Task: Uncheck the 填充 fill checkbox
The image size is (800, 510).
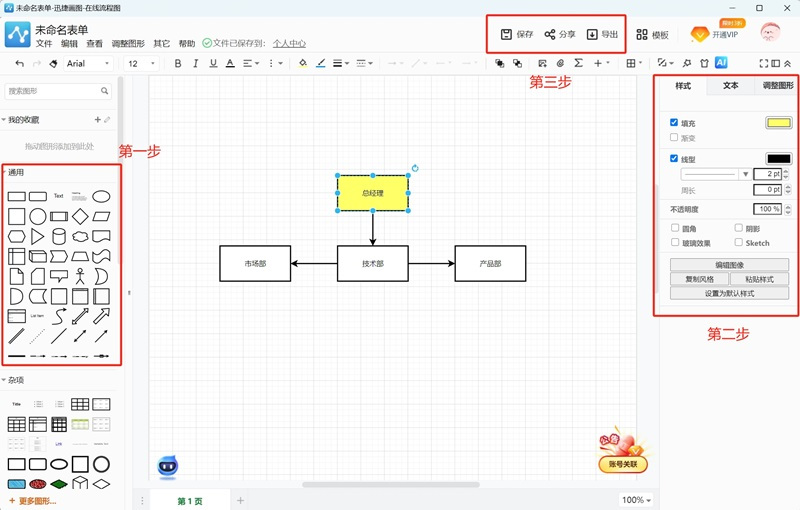Action: click(x=674, y=122)
